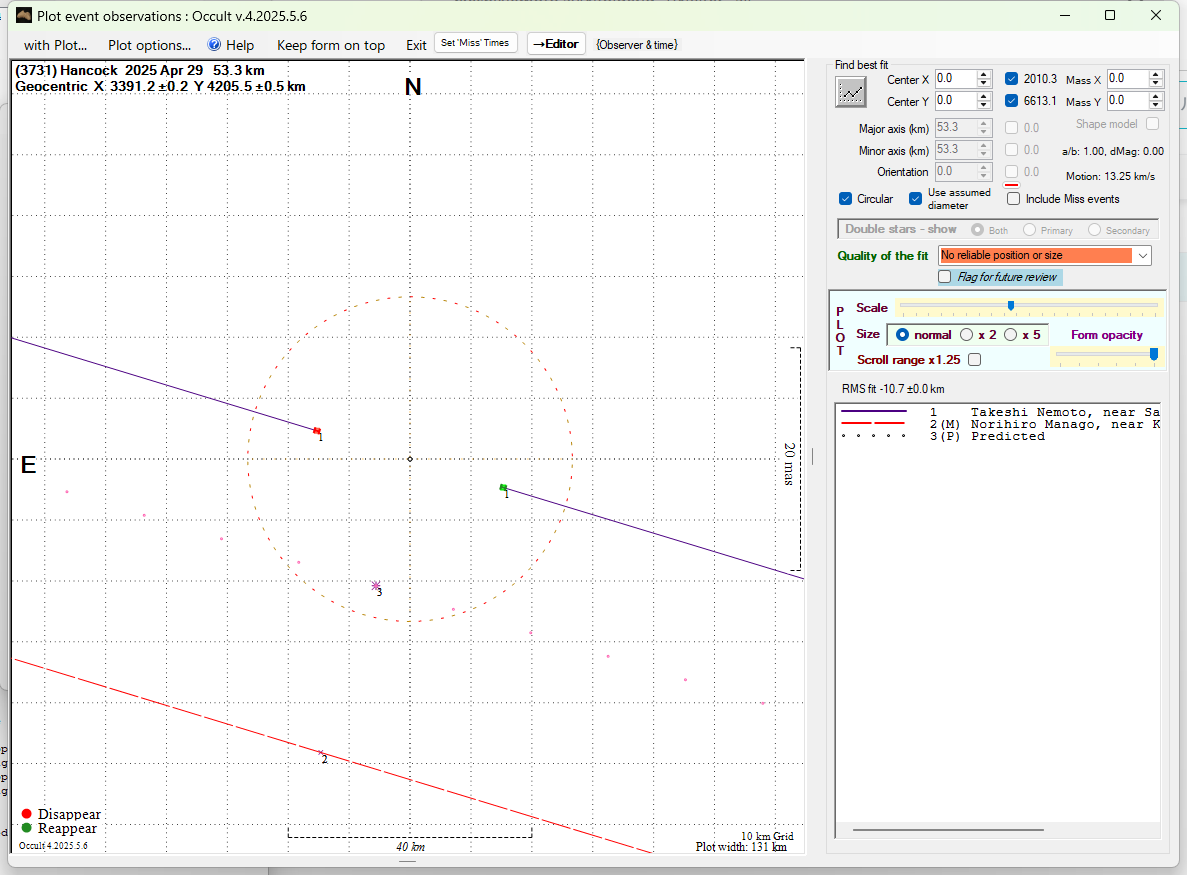The height and width of the screenshot is (875, 1187).
Task: Check Flag for future review
Action: 945,277
